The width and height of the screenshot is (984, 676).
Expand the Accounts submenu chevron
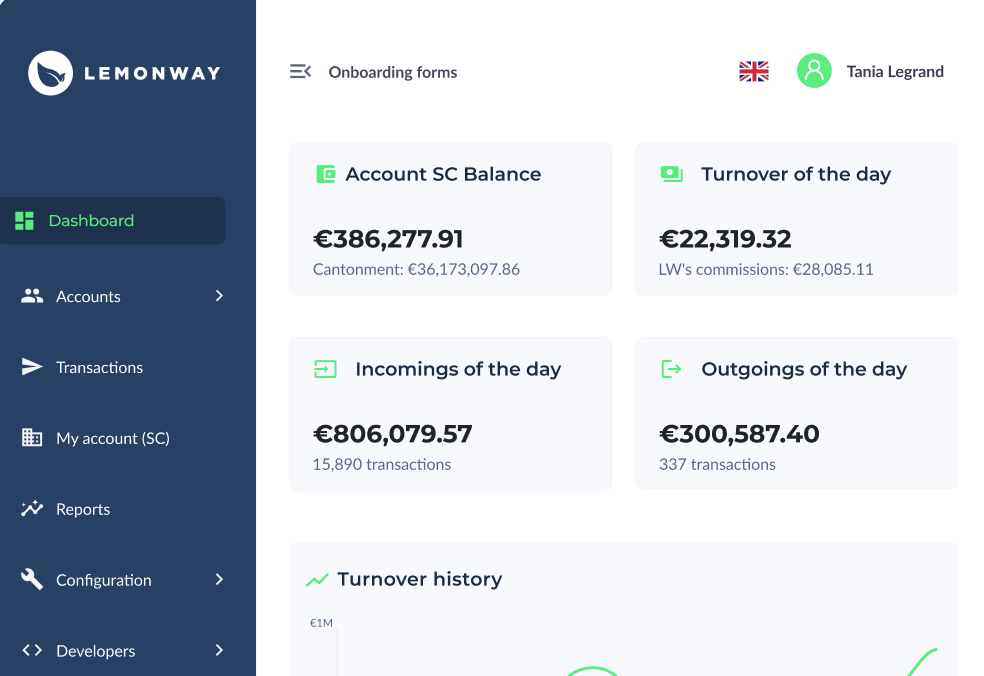(x=219, y=296)
